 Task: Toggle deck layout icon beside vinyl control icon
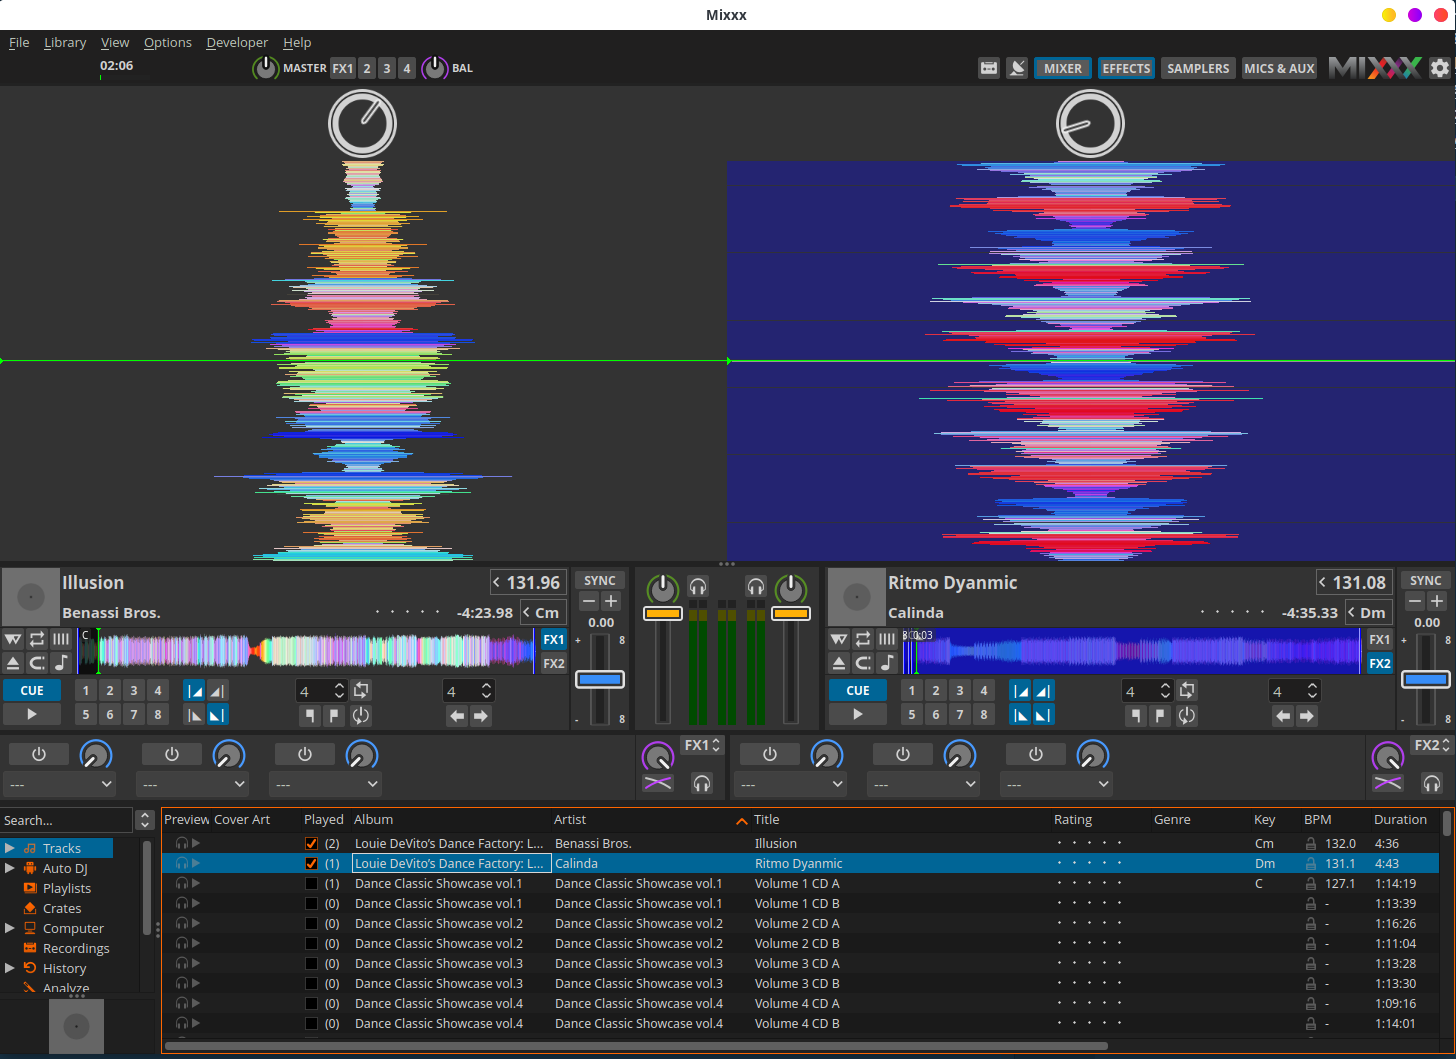pos(989,68)
